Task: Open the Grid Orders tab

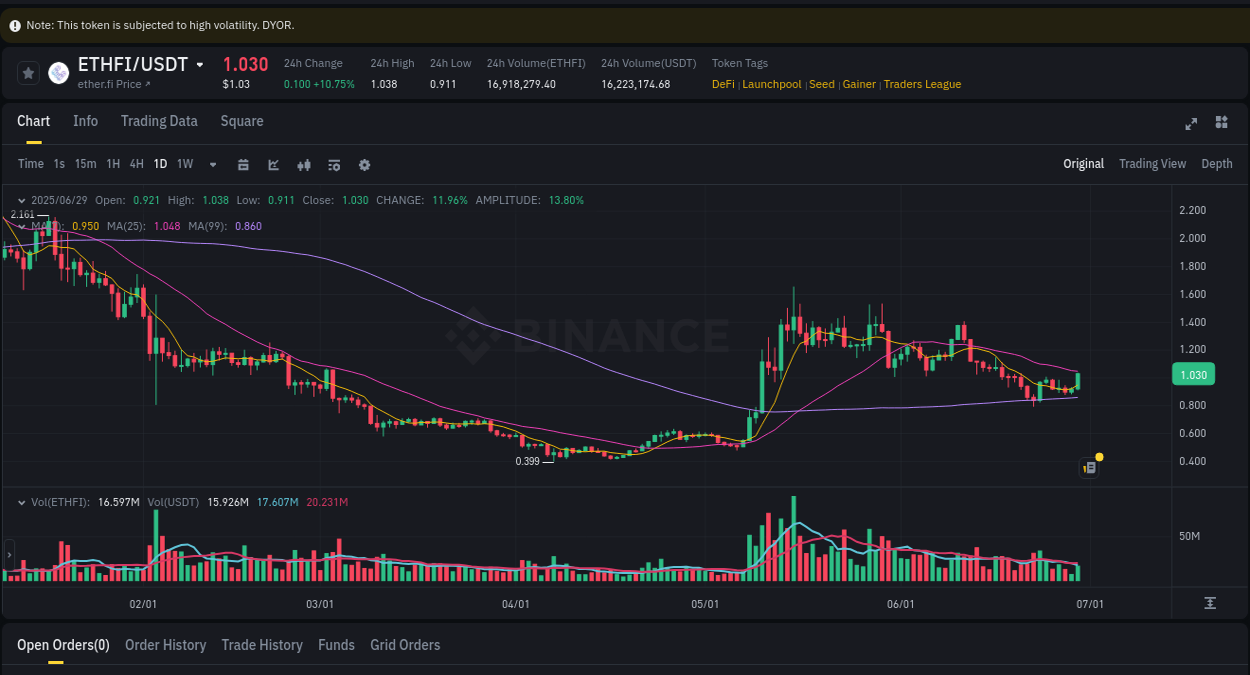Action: 405,645
